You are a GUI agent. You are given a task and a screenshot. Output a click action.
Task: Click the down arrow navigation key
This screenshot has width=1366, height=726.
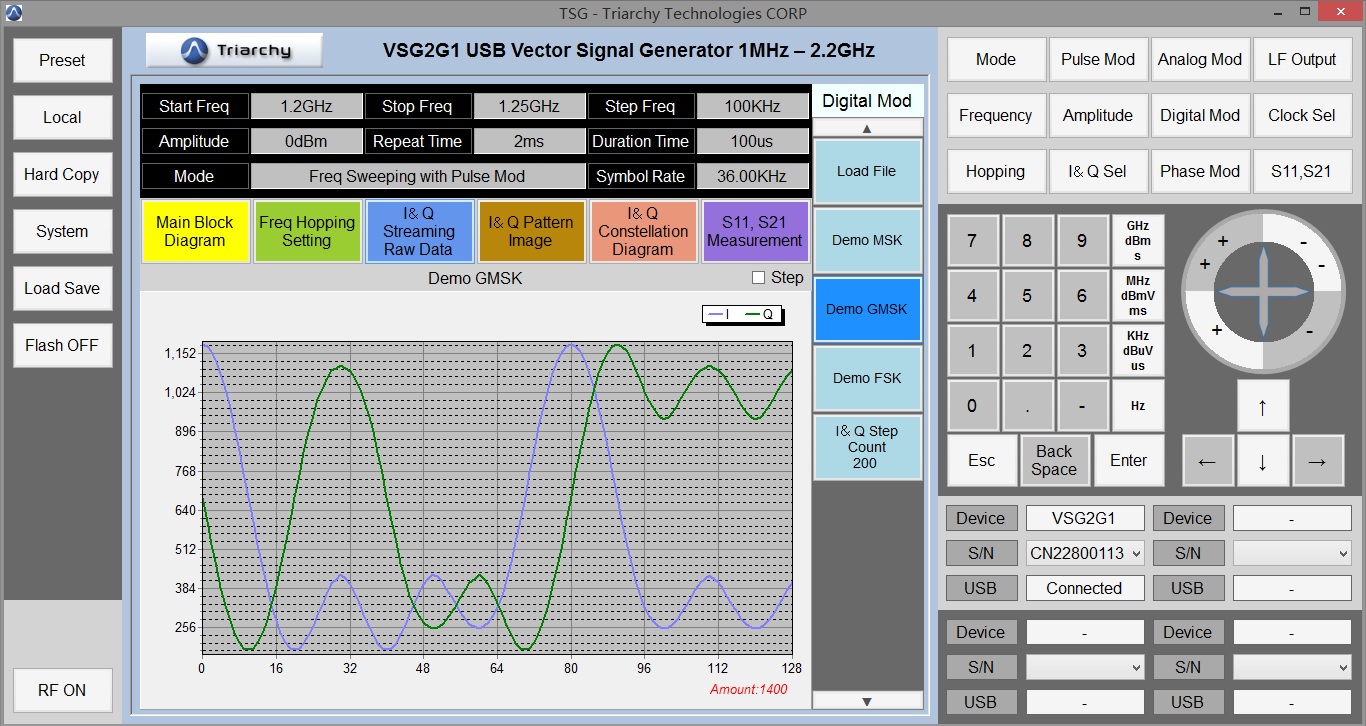coord(1262,461)
